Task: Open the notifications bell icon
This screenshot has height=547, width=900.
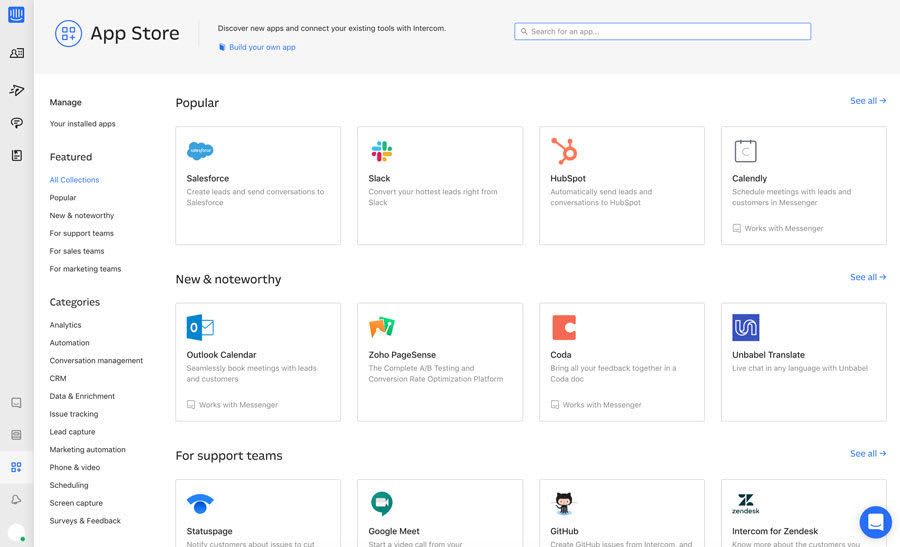Action: [x=16, y=499]
